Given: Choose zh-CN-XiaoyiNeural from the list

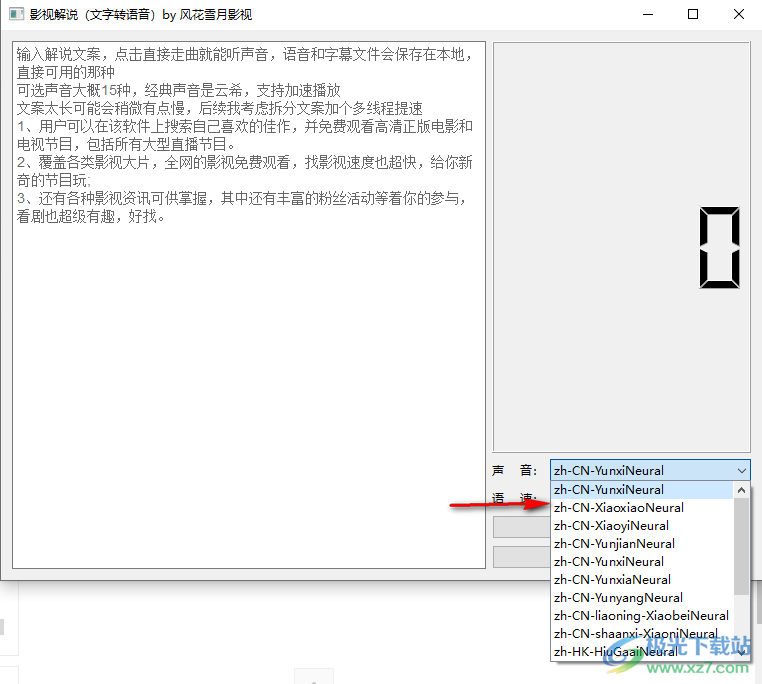Looking at the screenshot, I should click(x=611, y=526).
